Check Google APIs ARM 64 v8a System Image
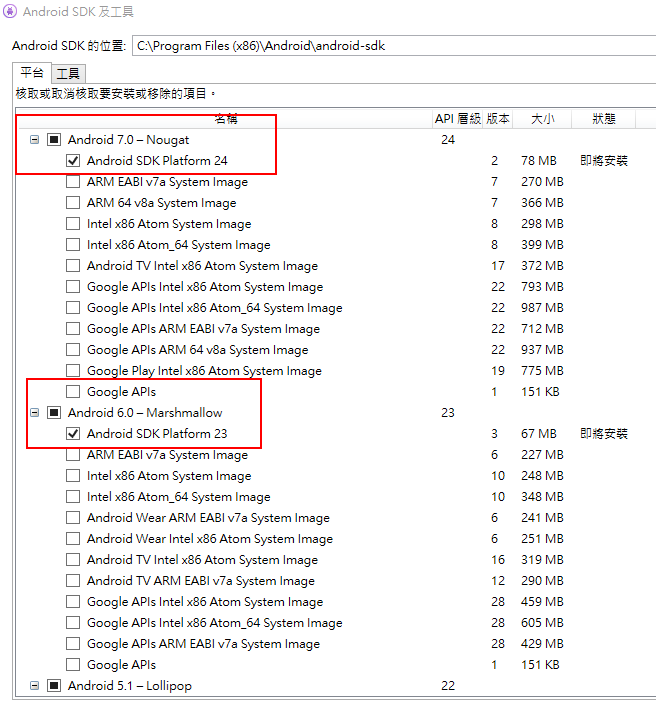The image size is (656, 707). pyautogui.click(x=73, y=349)
